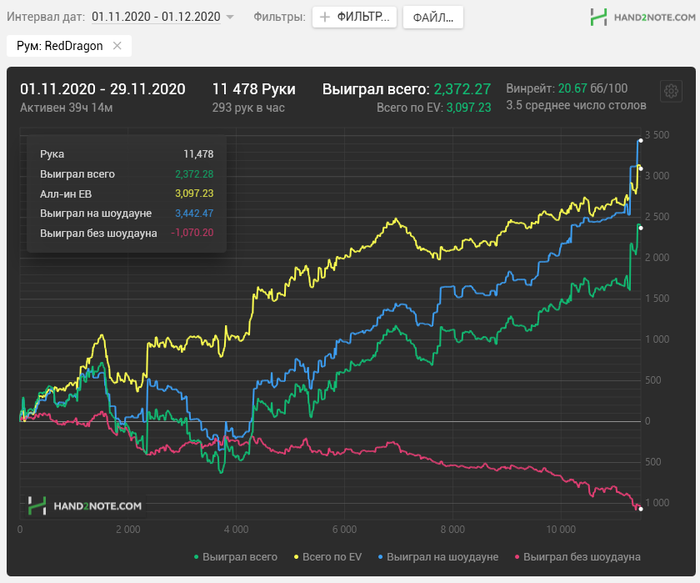Click 3.5 среднее число столов text
Image resolution: width=700 pixels, height=583 pixels.
576,105
